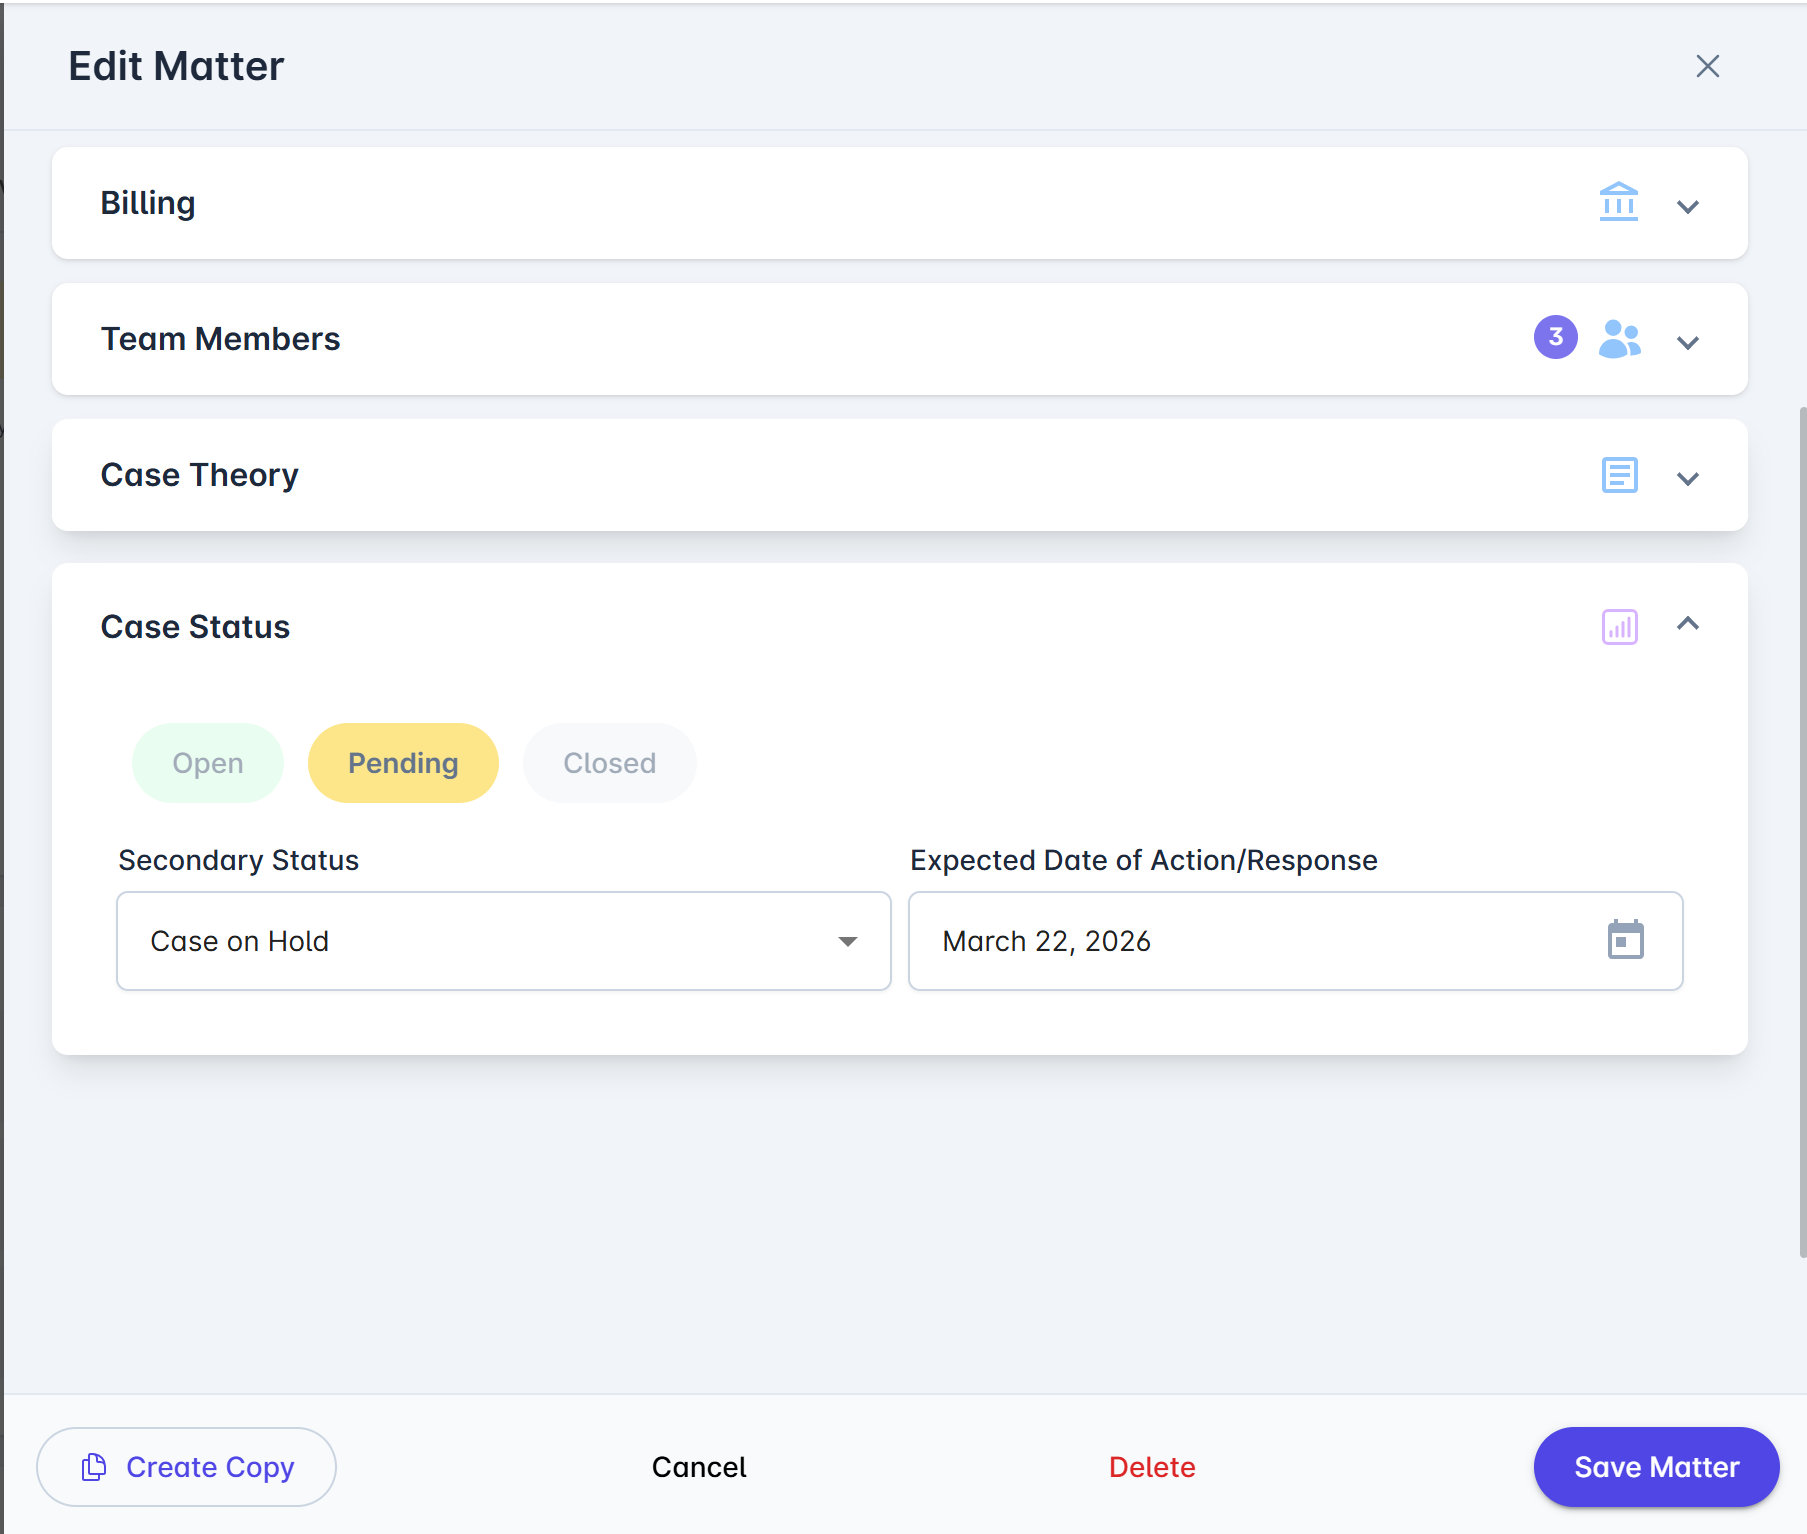Click the Team Members people icon
1807x1534 pixels.
click(x=1619, y=339)
